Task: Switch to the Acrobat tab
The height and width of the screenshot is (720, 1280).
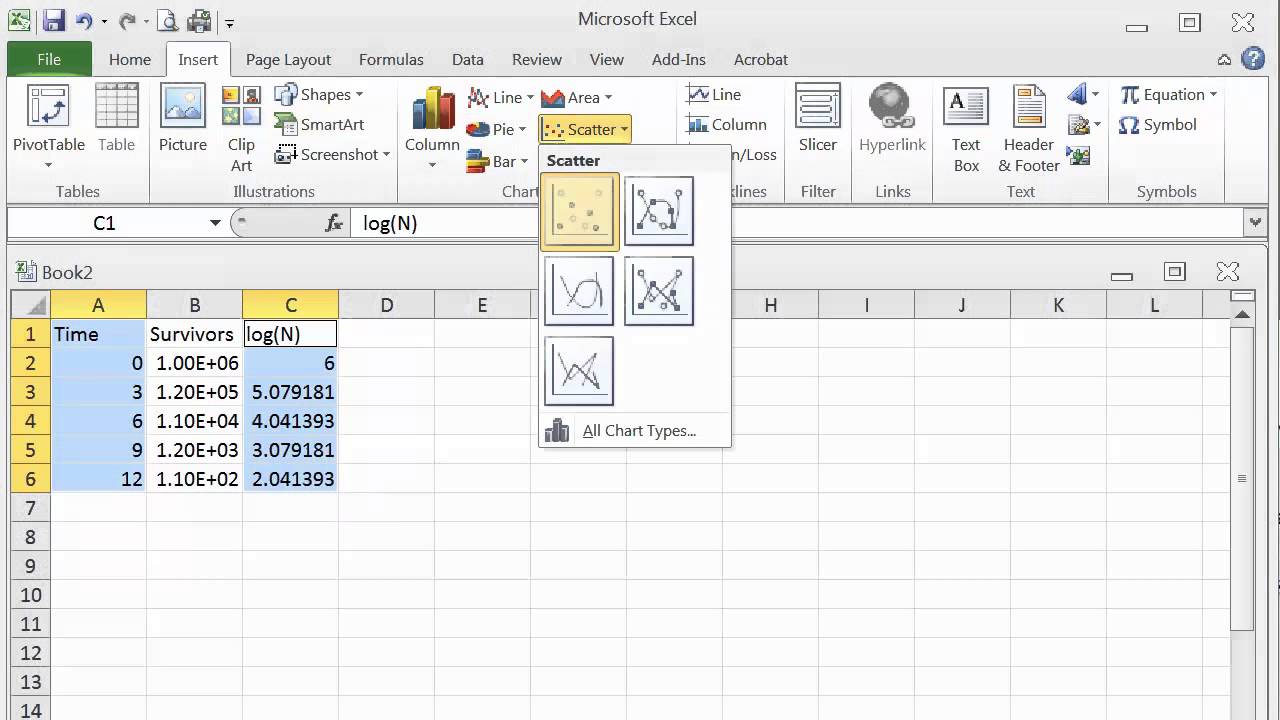Action: (x=761, y=59)
